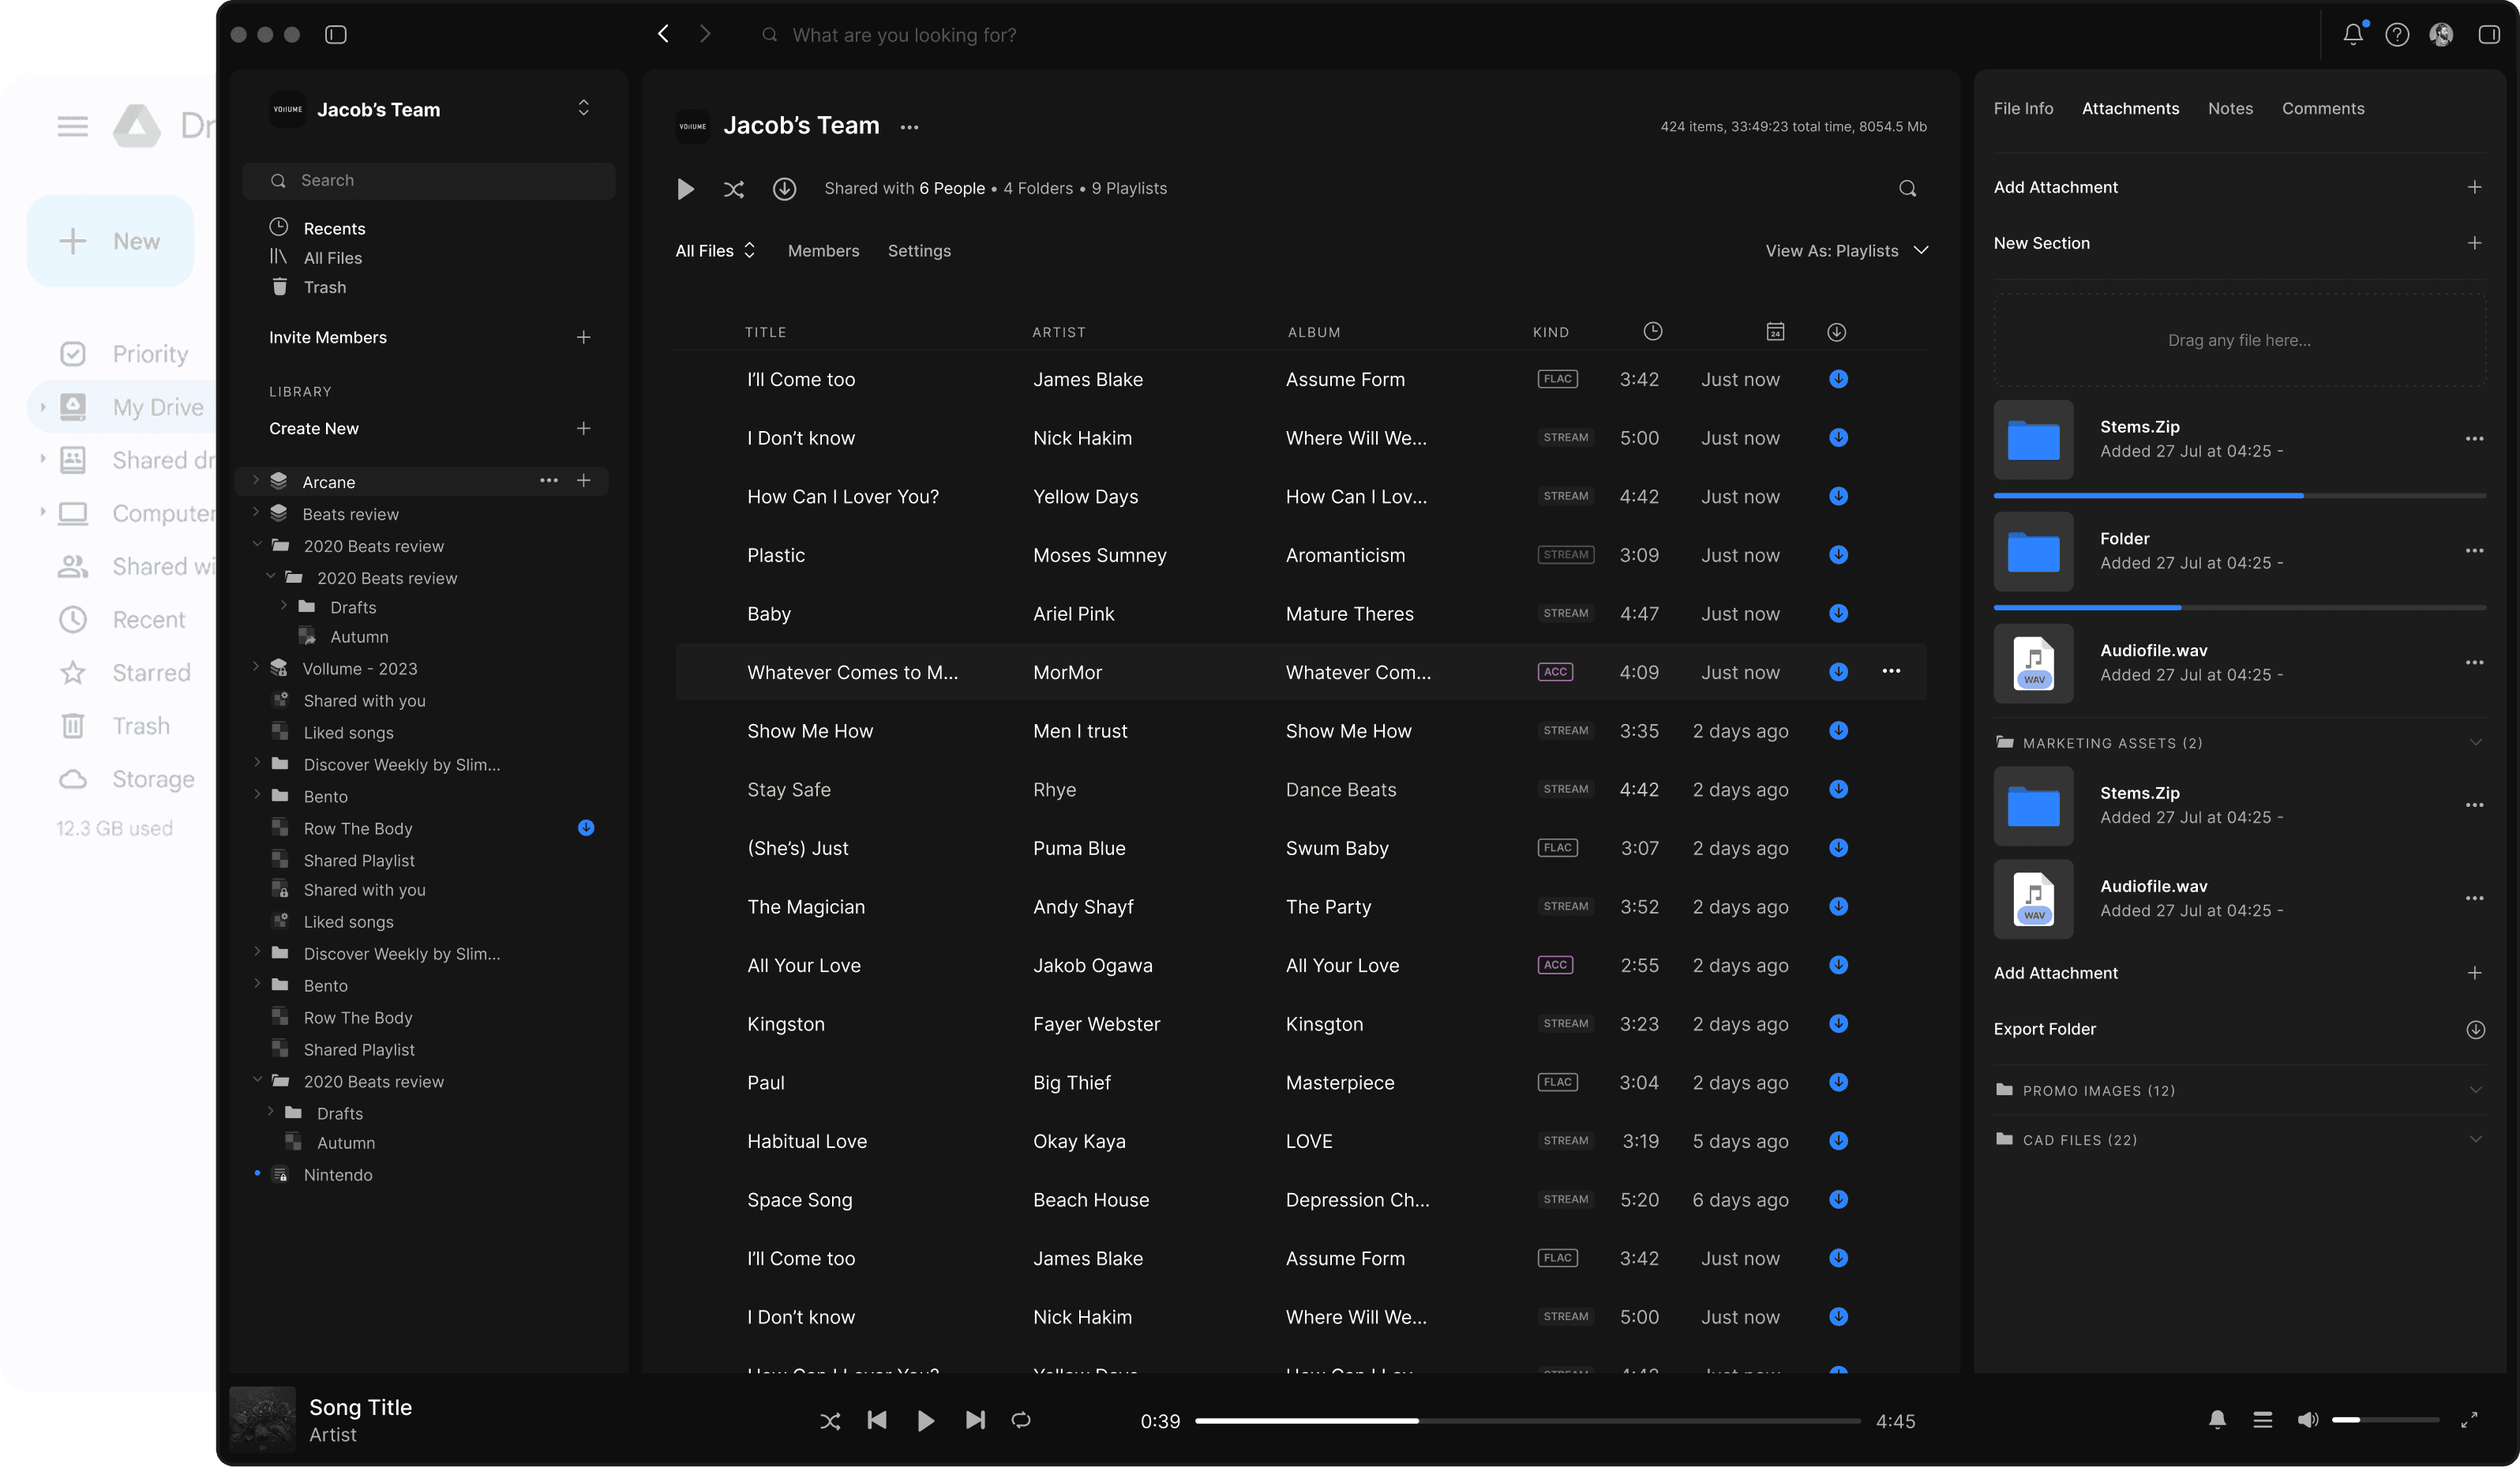
Task: Click the sidebar Search field
Action: point(429,181)
